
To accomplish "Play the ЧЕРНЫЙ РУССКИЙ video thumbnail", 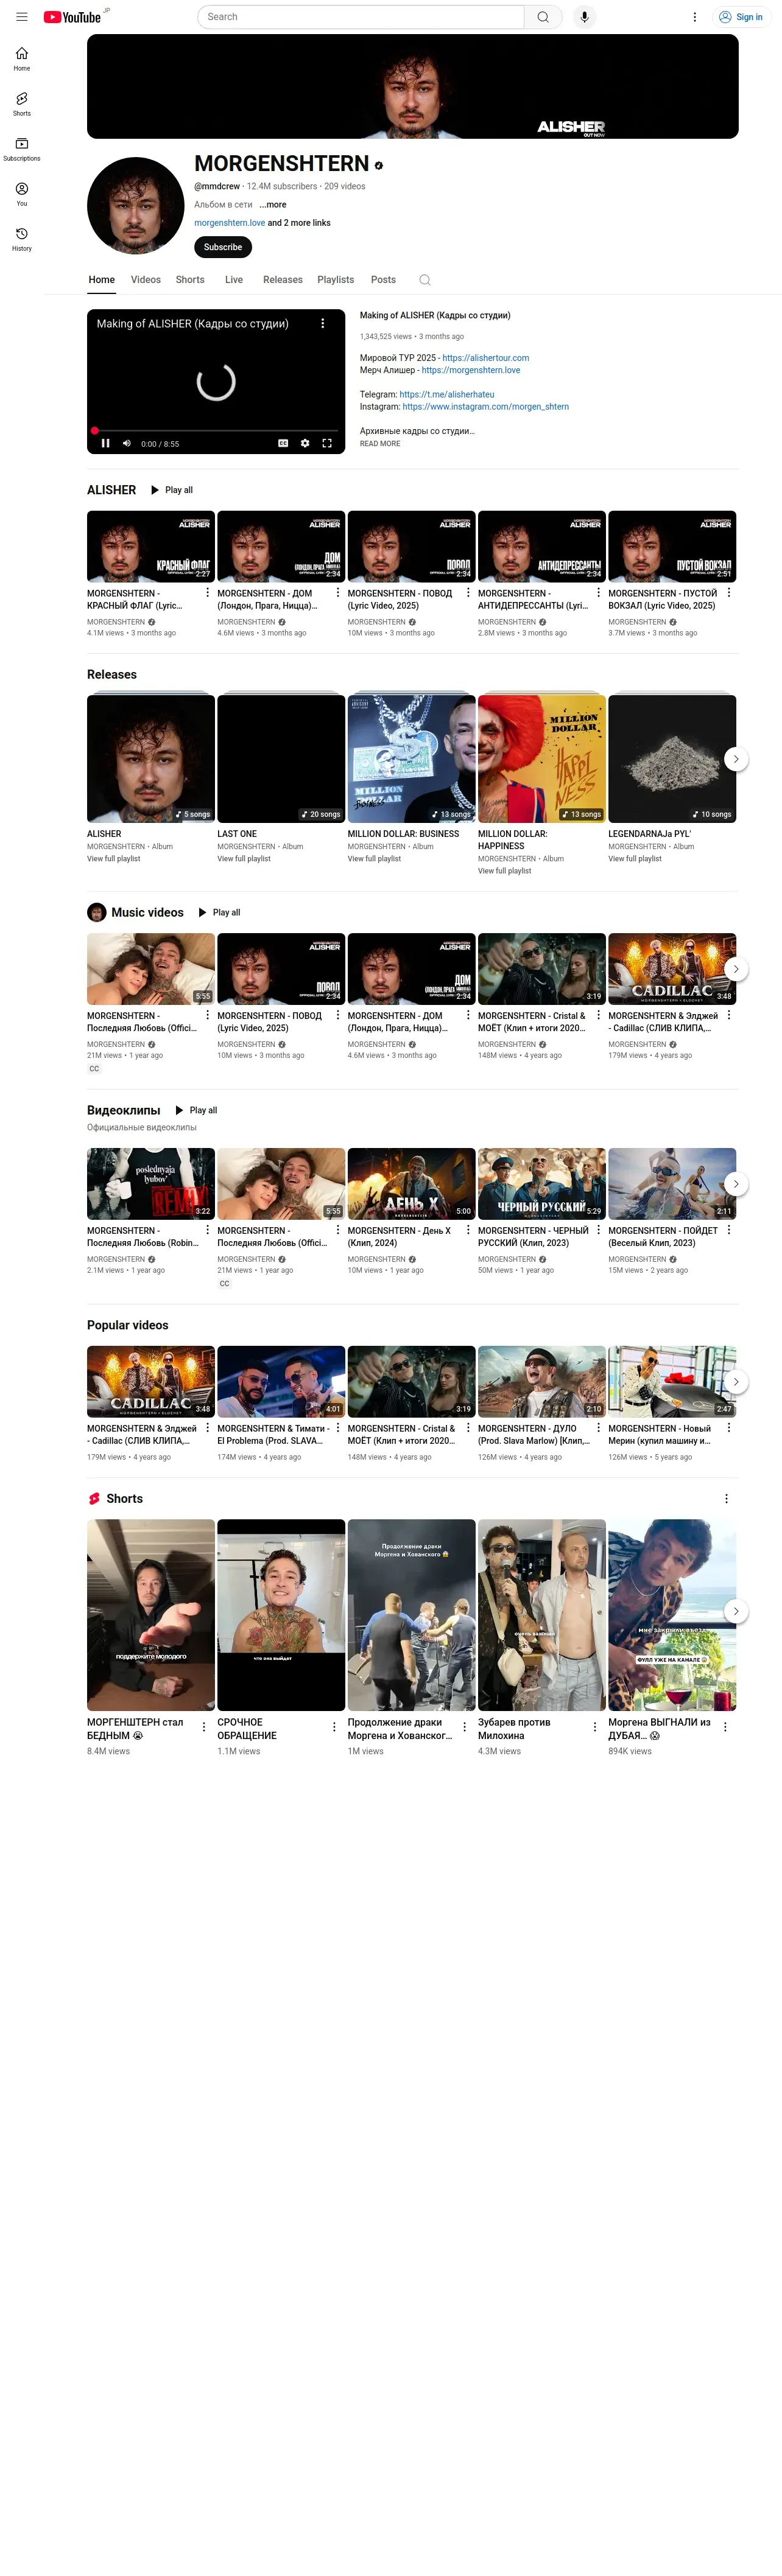I will [542, 1183].
